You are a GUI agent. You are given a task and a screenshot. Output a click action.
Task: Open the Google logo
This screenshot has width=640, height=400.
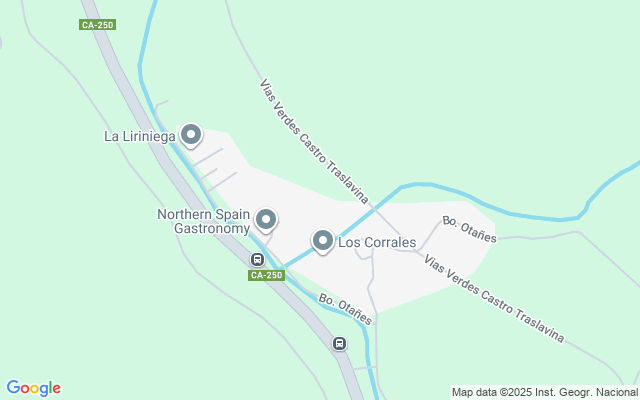coord(34,388)
